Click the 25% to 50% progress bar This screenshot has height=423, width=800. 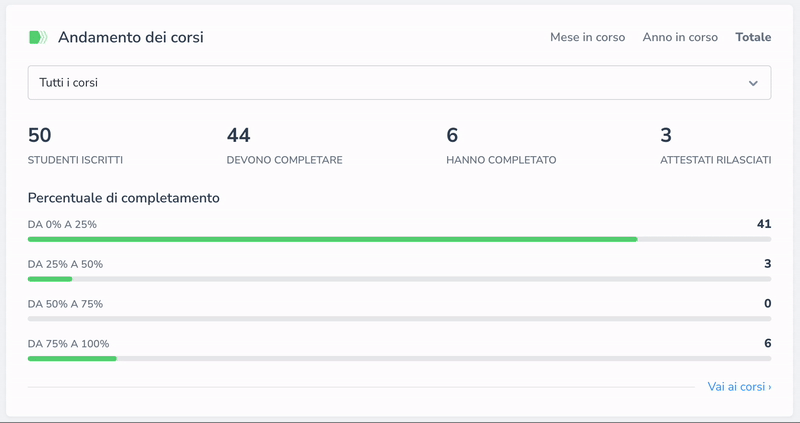point(398,279)
